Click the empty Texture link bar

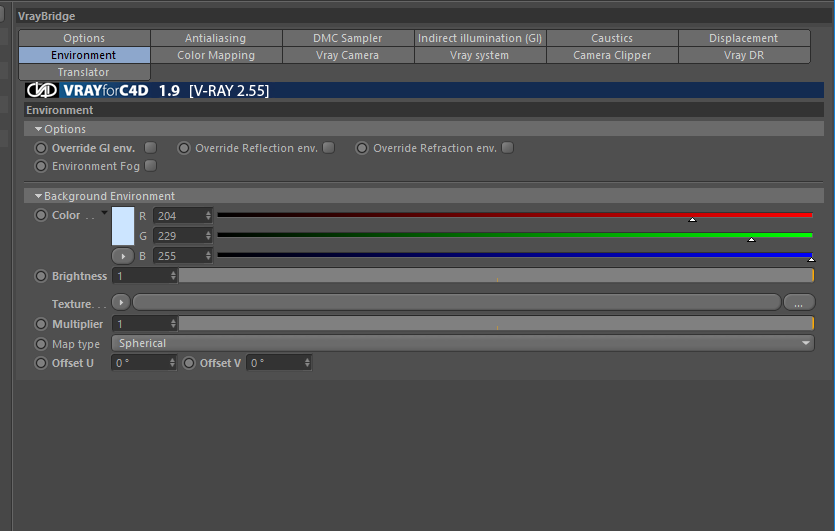pyautogui.click(x=457, y=303)
